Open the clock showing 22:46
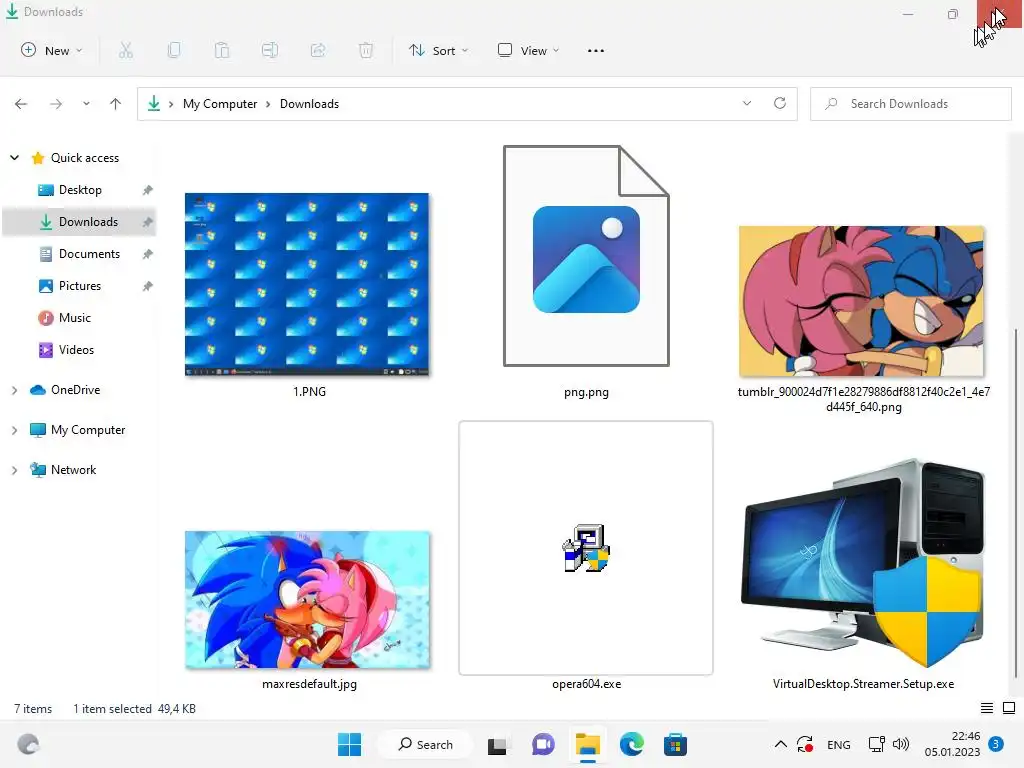Image resolution: width=1024 pixels, height=768 pixels. pyautogui.click(x=952, y=744)
